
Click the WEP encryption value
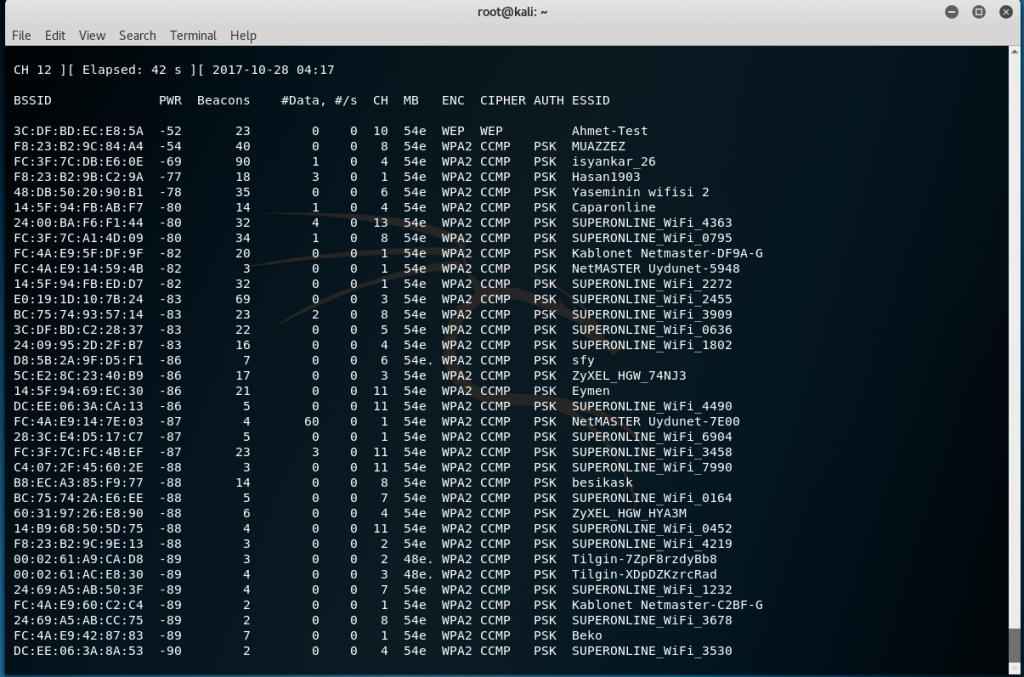pos(453,131)
